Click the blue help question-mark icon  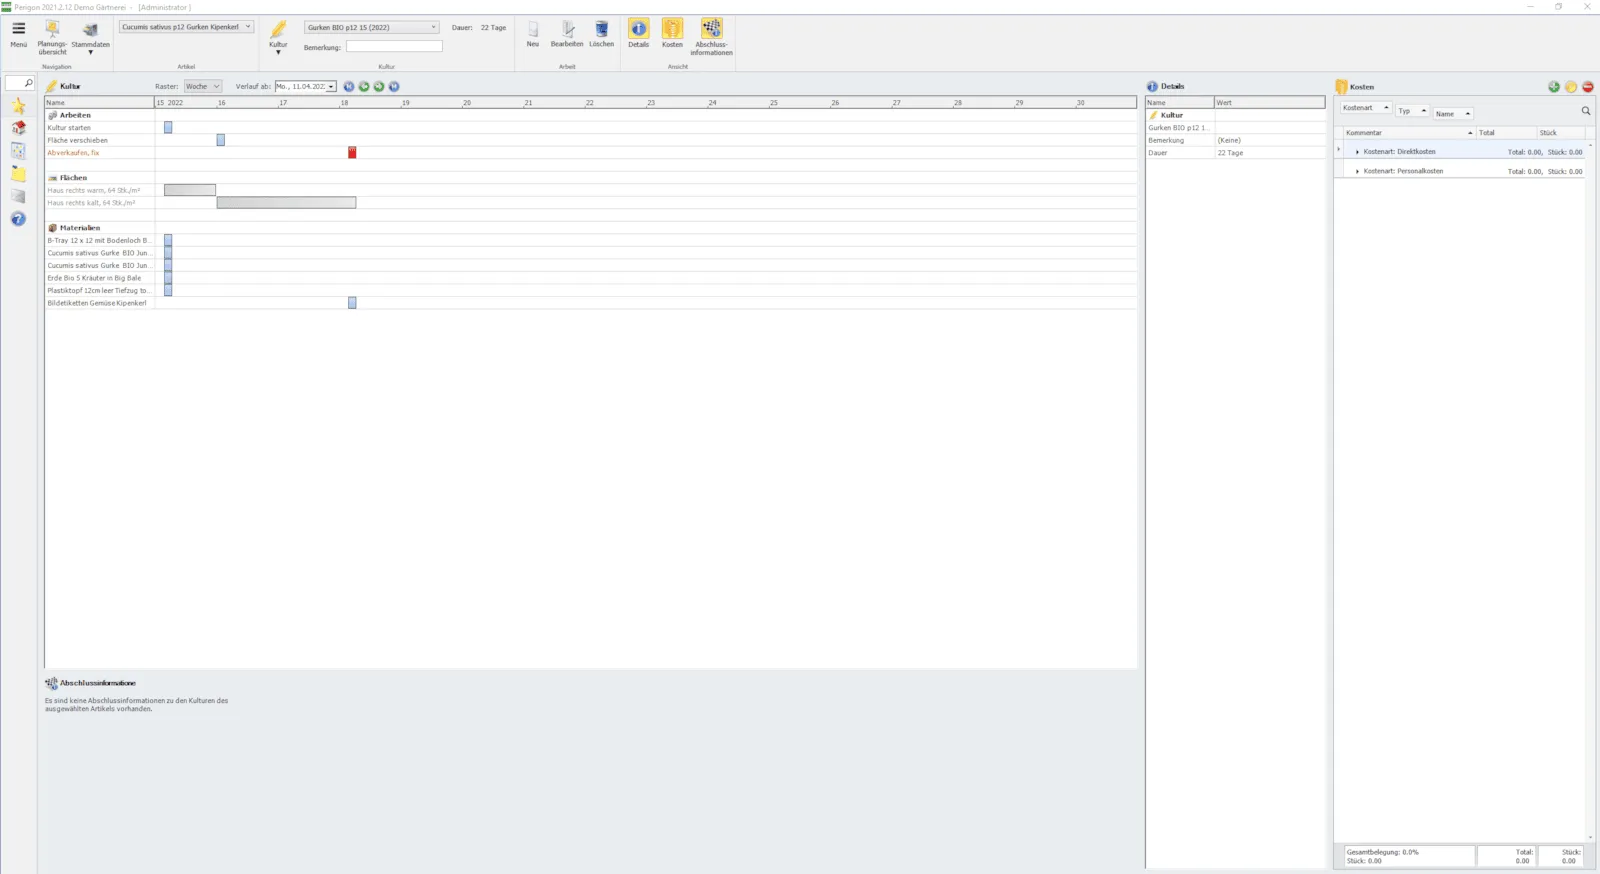point(18,219)
